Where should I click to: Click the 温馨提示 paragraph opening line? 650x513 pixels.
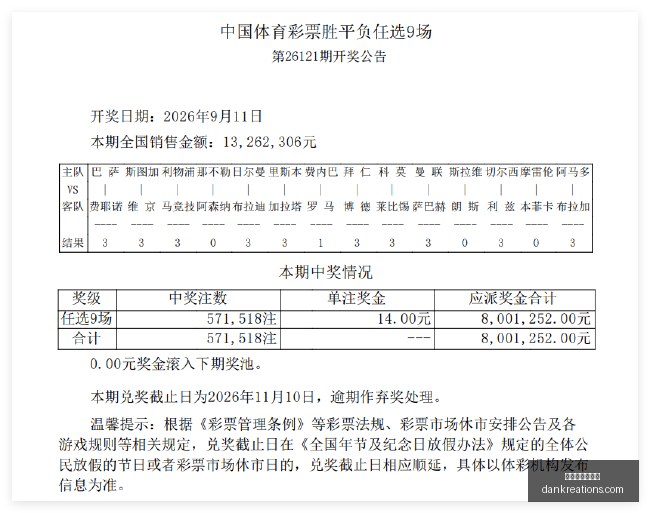[333, 424]
